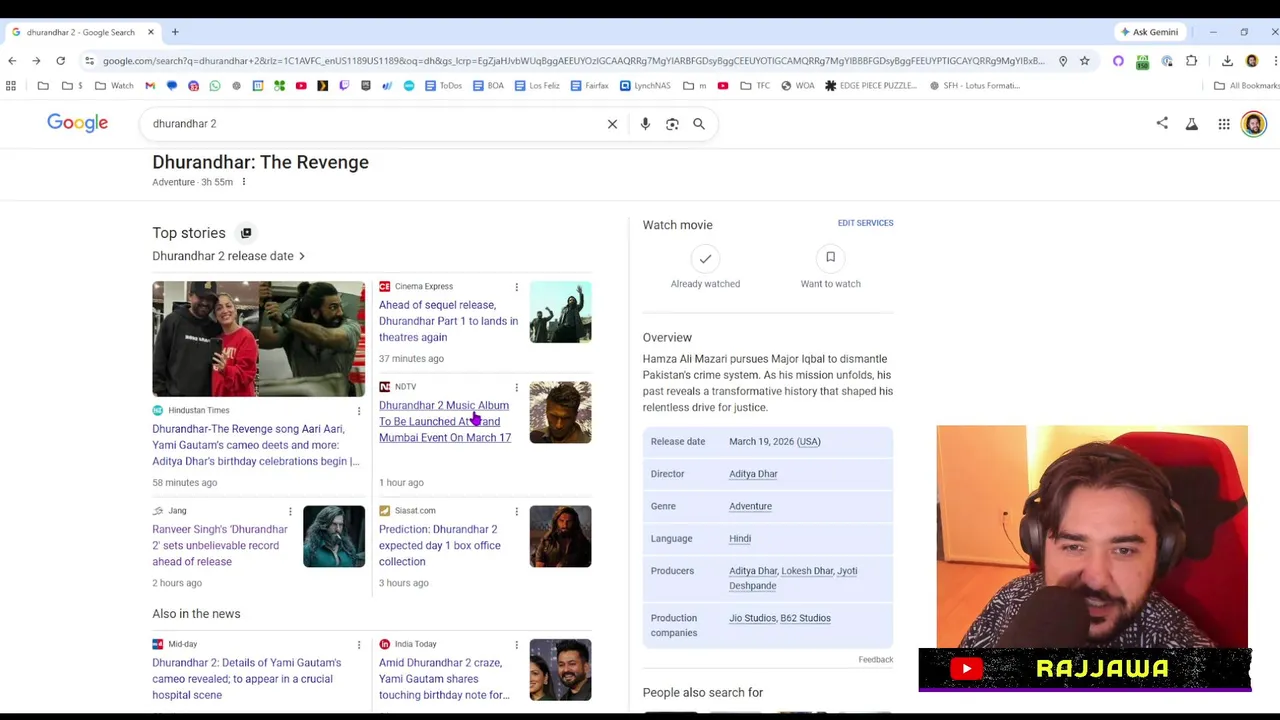This screenshot has height=720, width=1280.
Task: Click the Google logo
Action: click(x=77, y=123)
